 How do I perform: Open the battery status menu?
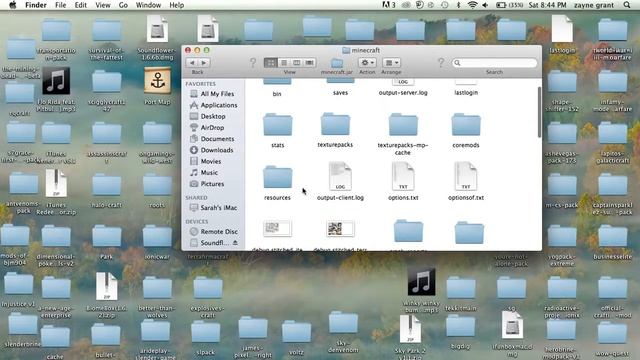coord(510,5)
